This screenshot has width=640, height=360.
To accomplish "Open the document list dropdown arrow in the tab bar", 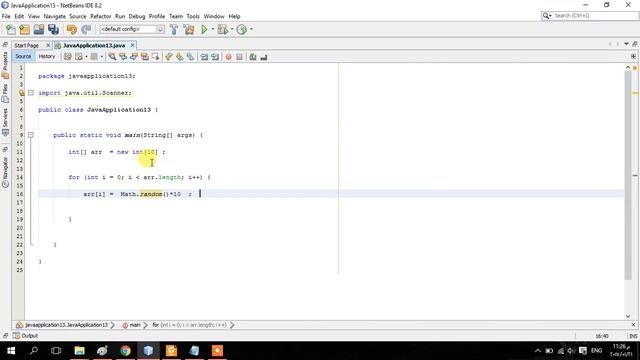I will pos(626,44).
